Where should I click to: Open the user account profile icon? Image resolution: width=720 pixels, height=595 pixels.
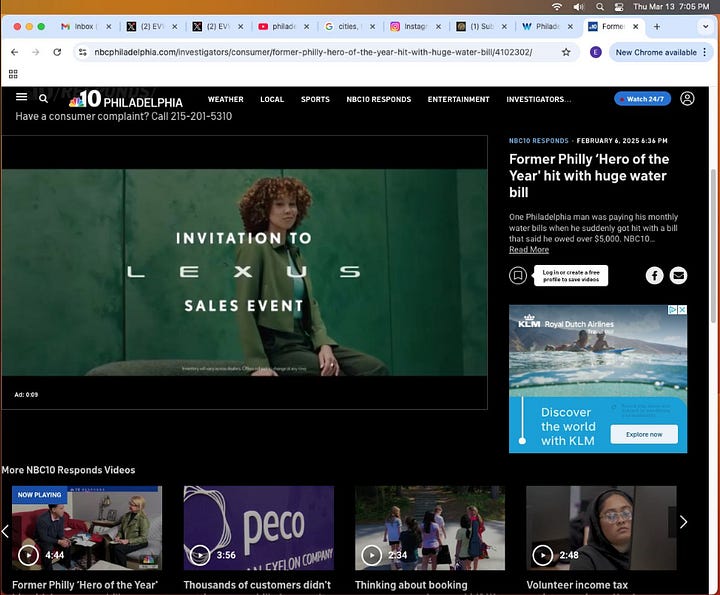click(x=687, y=99)
